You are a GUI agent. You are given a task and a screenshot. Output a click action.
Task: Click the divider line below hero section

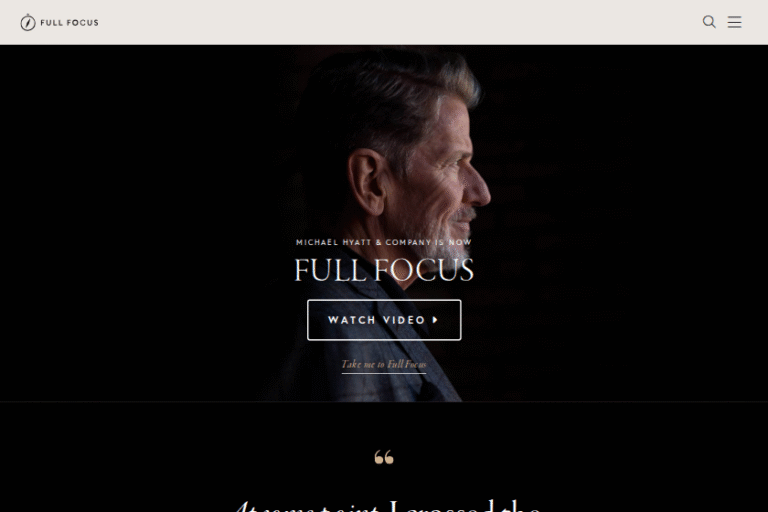384,402
